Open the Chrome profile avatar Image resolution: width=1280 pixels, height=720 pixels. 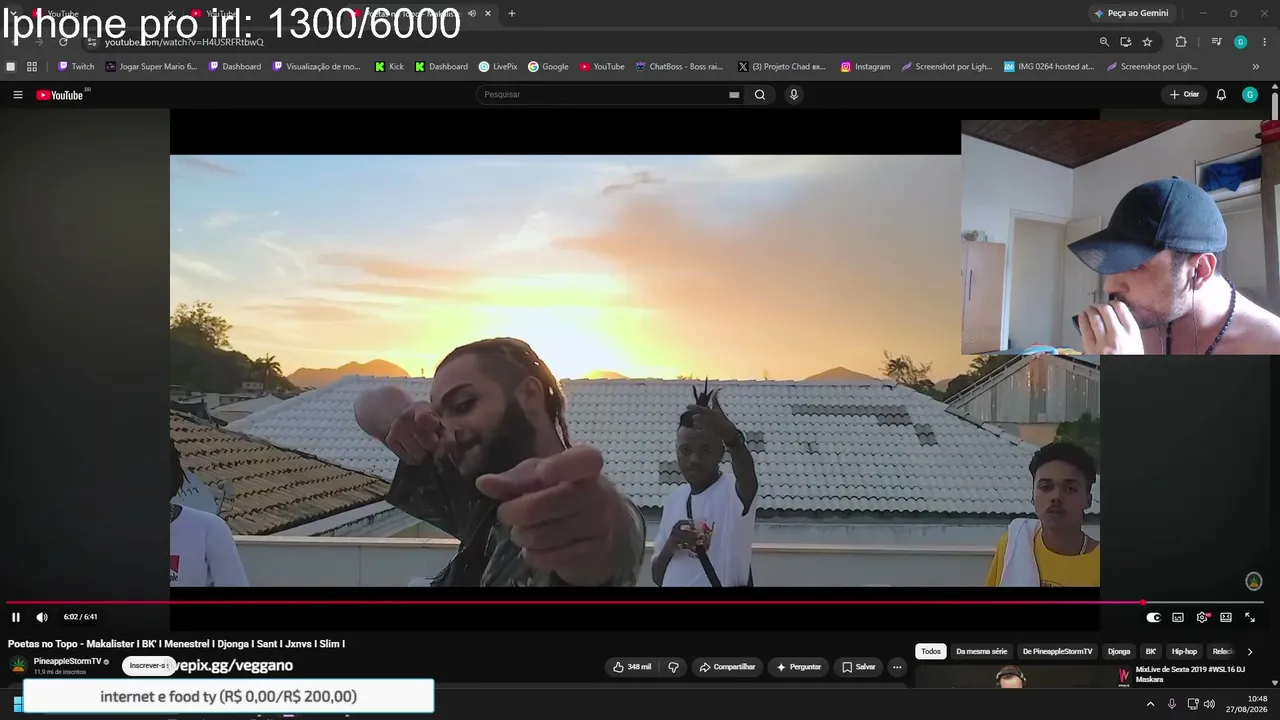point(1241,42)
